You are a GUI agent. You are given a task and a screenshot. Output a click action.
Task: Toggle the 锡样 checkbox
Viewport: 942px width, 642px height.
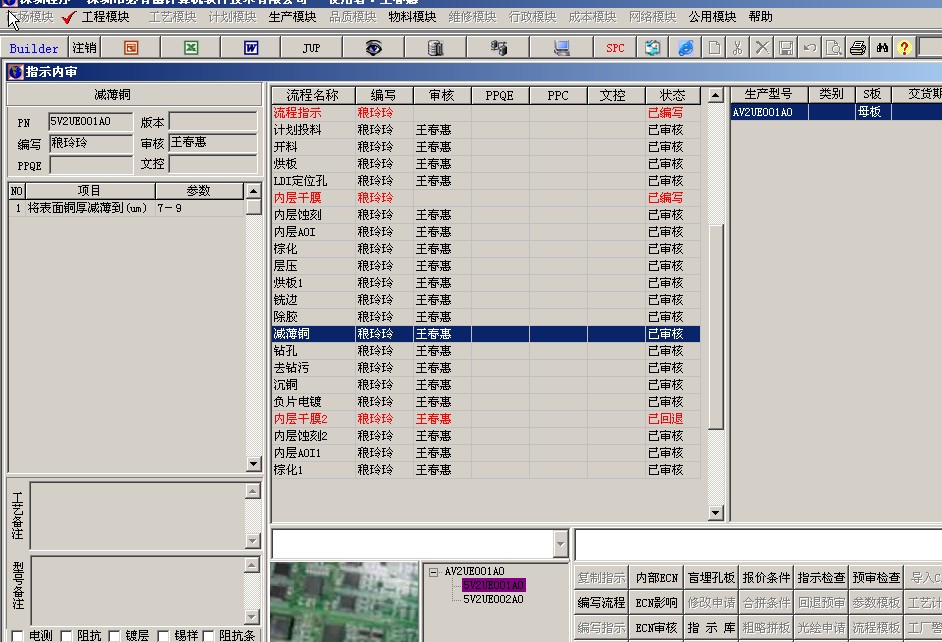click(163, 635)
